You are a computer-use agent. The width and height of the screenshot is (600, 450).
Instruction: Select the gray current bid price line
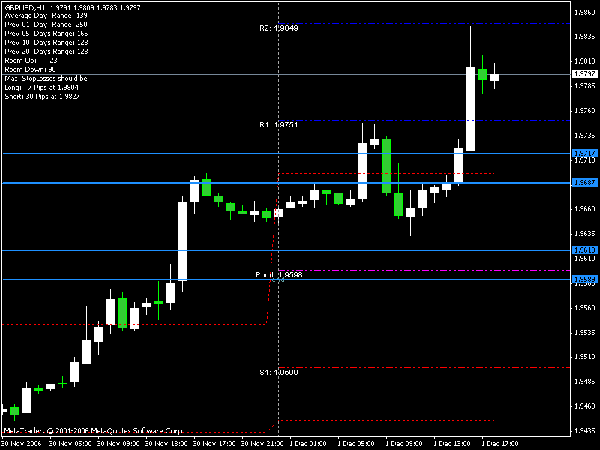(286, 75)
